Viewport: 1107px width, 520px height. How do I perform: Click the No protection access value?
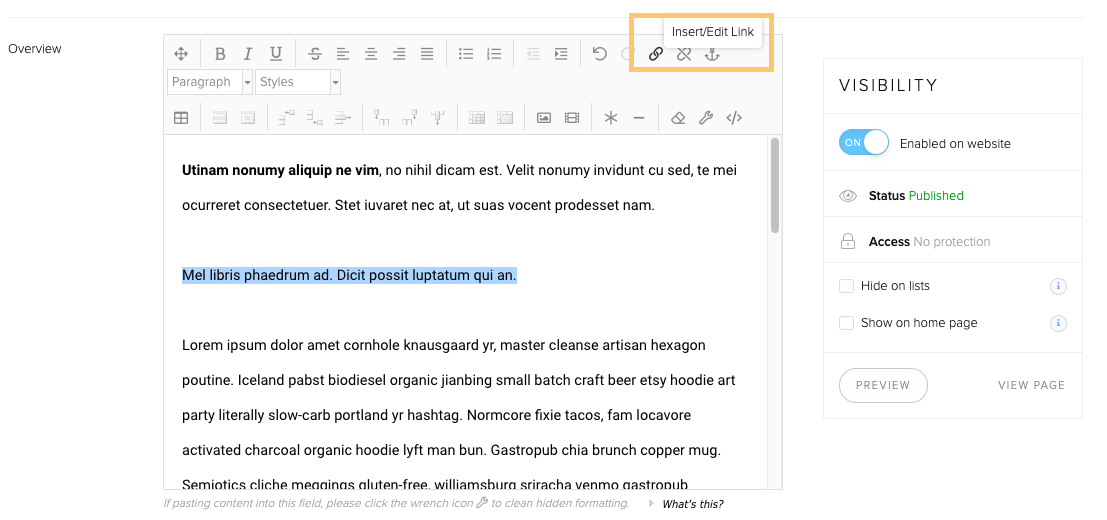(x=952, y=241)
